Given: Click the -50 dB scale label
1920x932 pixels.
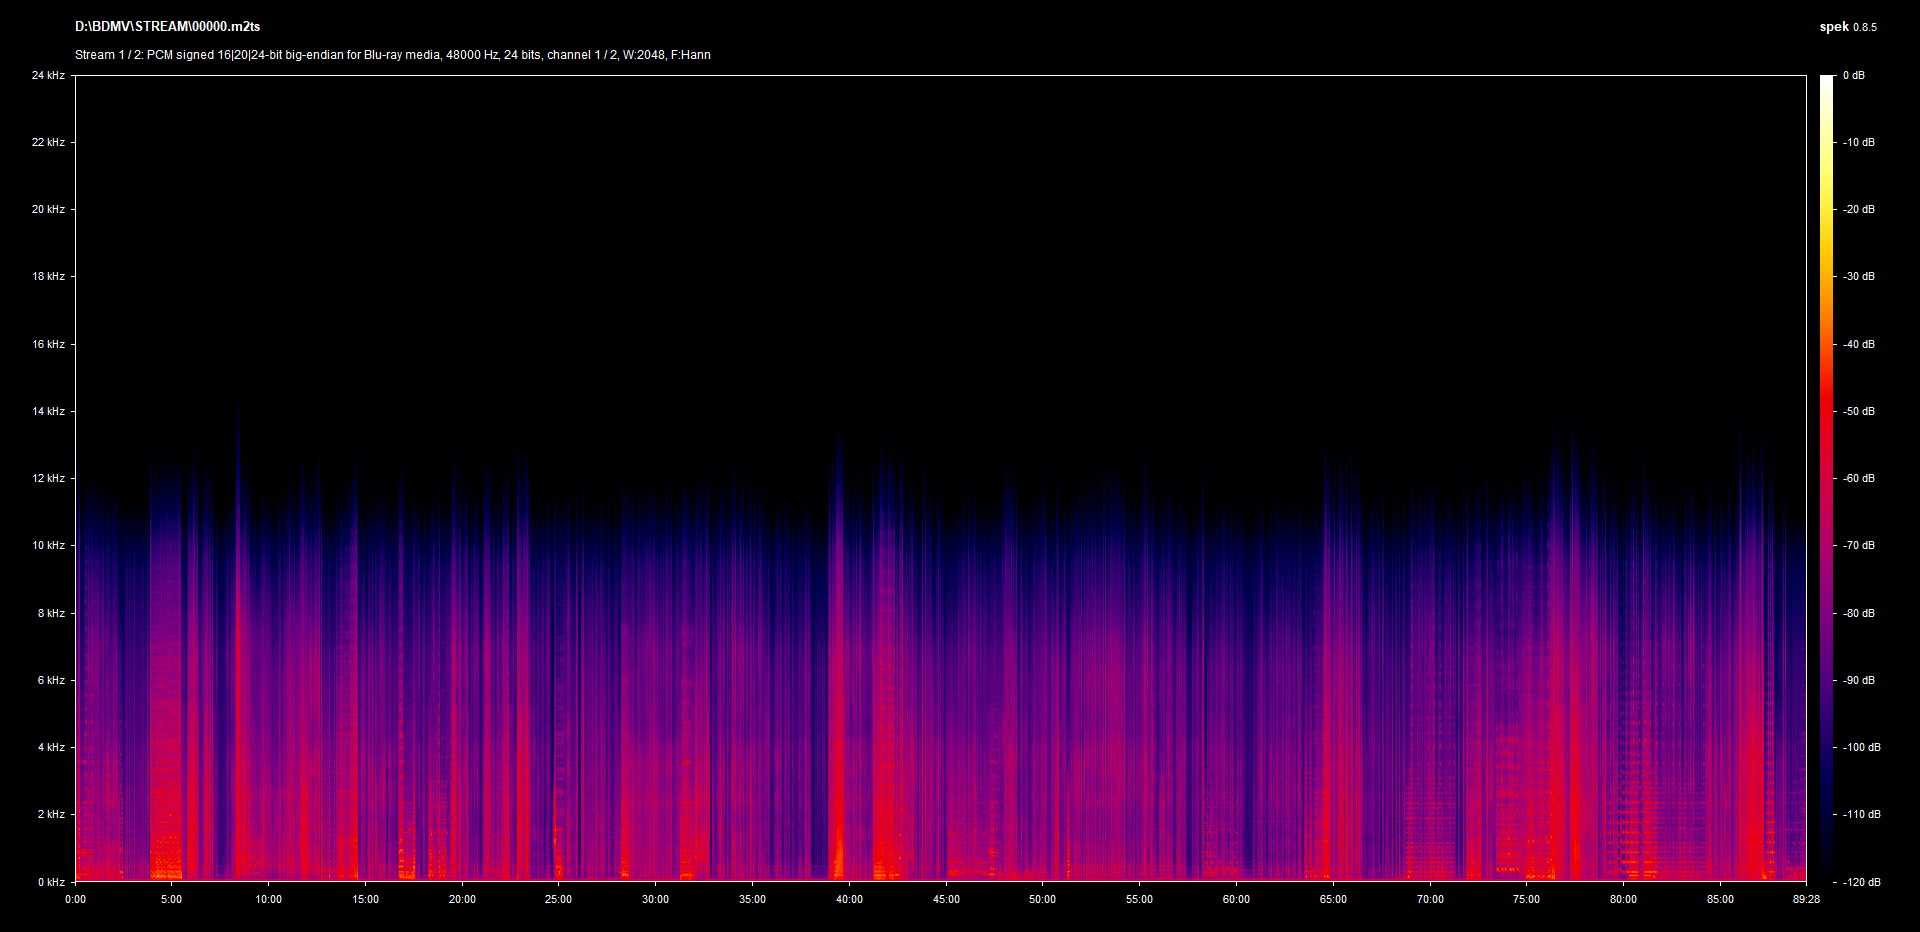Looking at the screenshot, I should click(x=1859, y=411).
